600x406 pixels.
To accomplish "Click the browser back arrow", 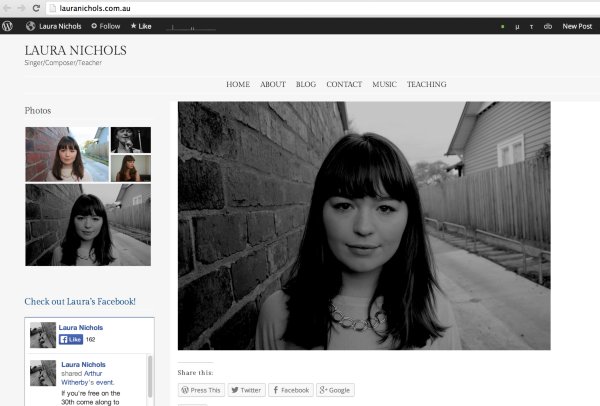I will pyautogui.click(x=7, y=8).
